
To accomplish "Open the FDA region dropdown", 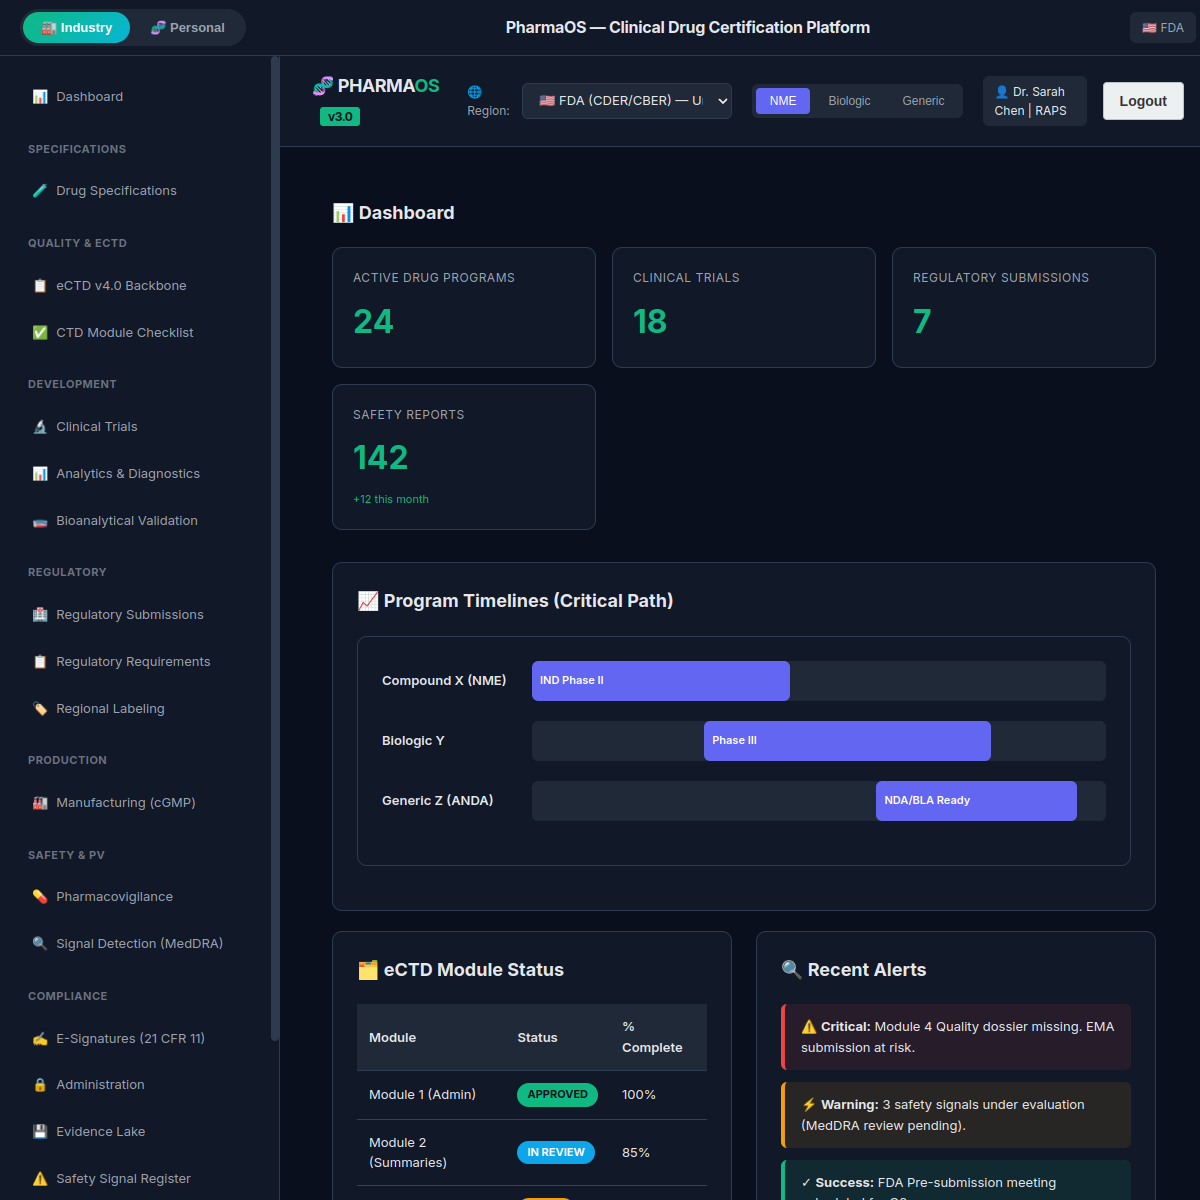I will point(627,101).
